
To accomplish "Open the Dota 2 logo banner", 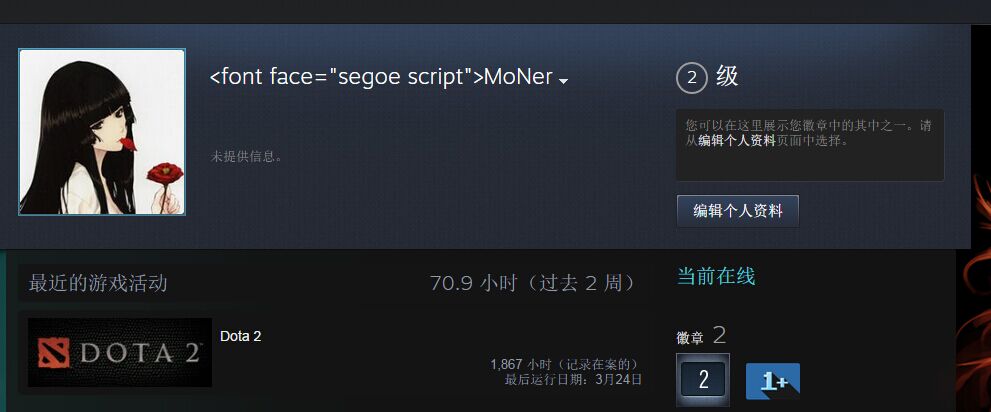I will click(x=120, y=352).
